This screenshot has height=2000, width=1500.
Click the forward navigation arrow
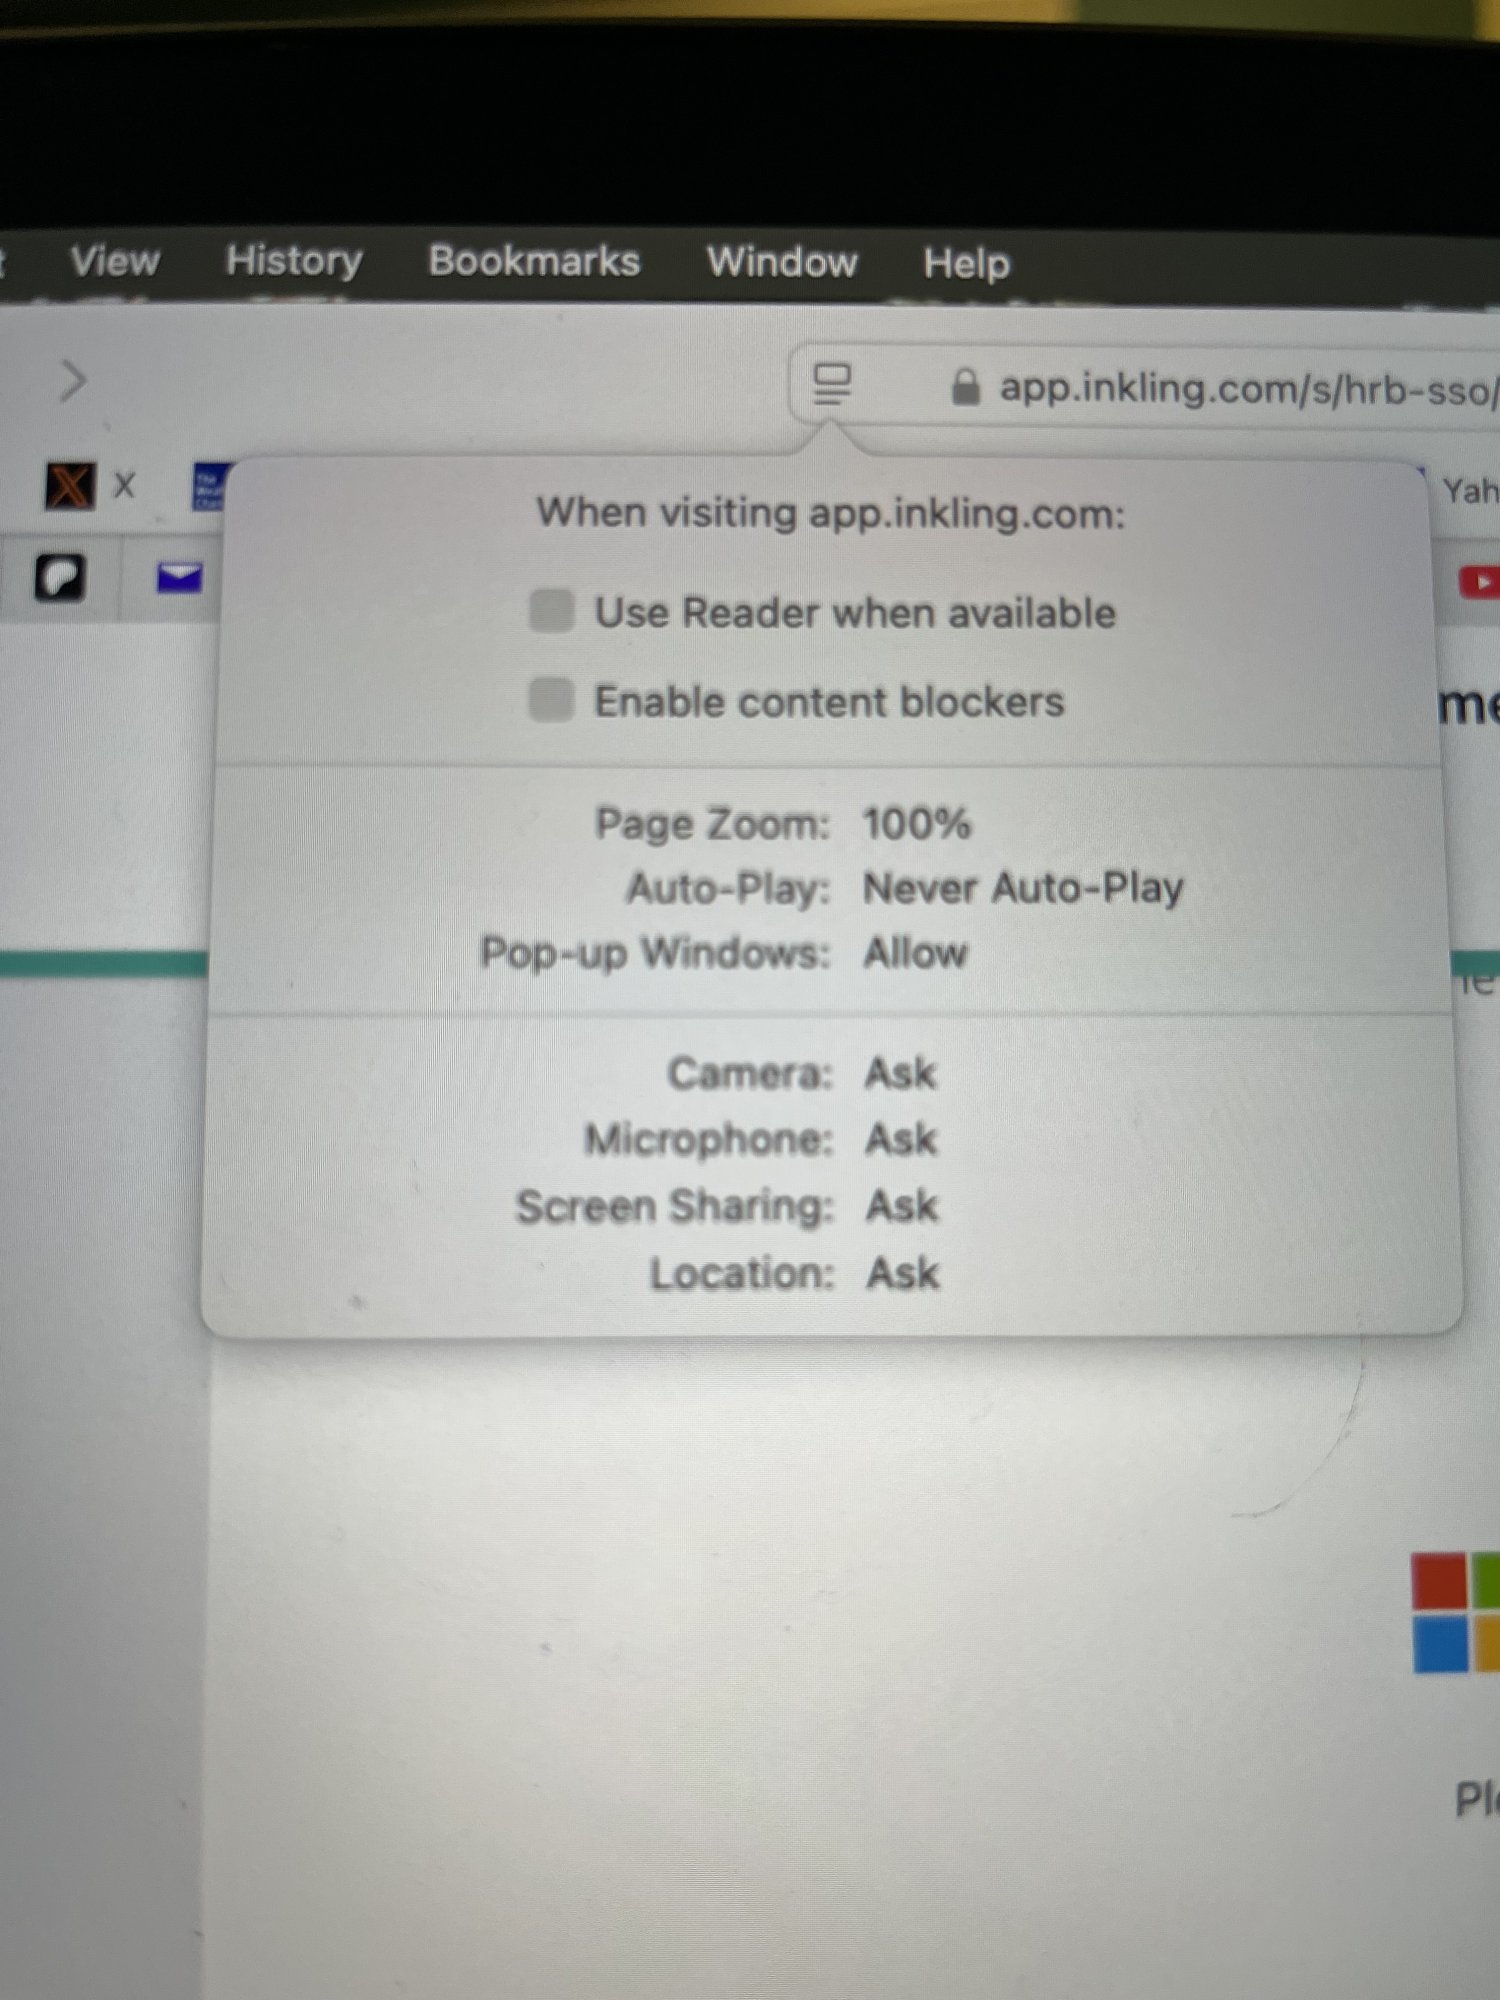pyautogui.click(x=72, y=380)
